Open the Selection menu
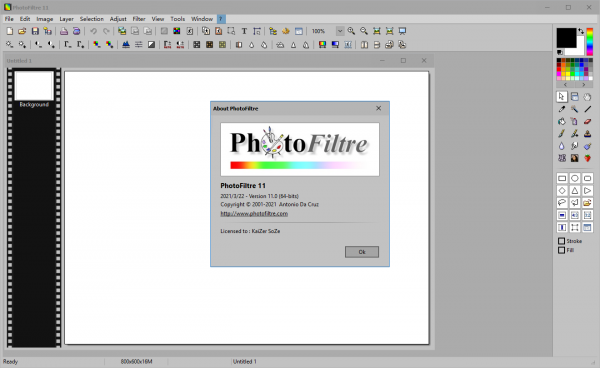 pos(91,19)
